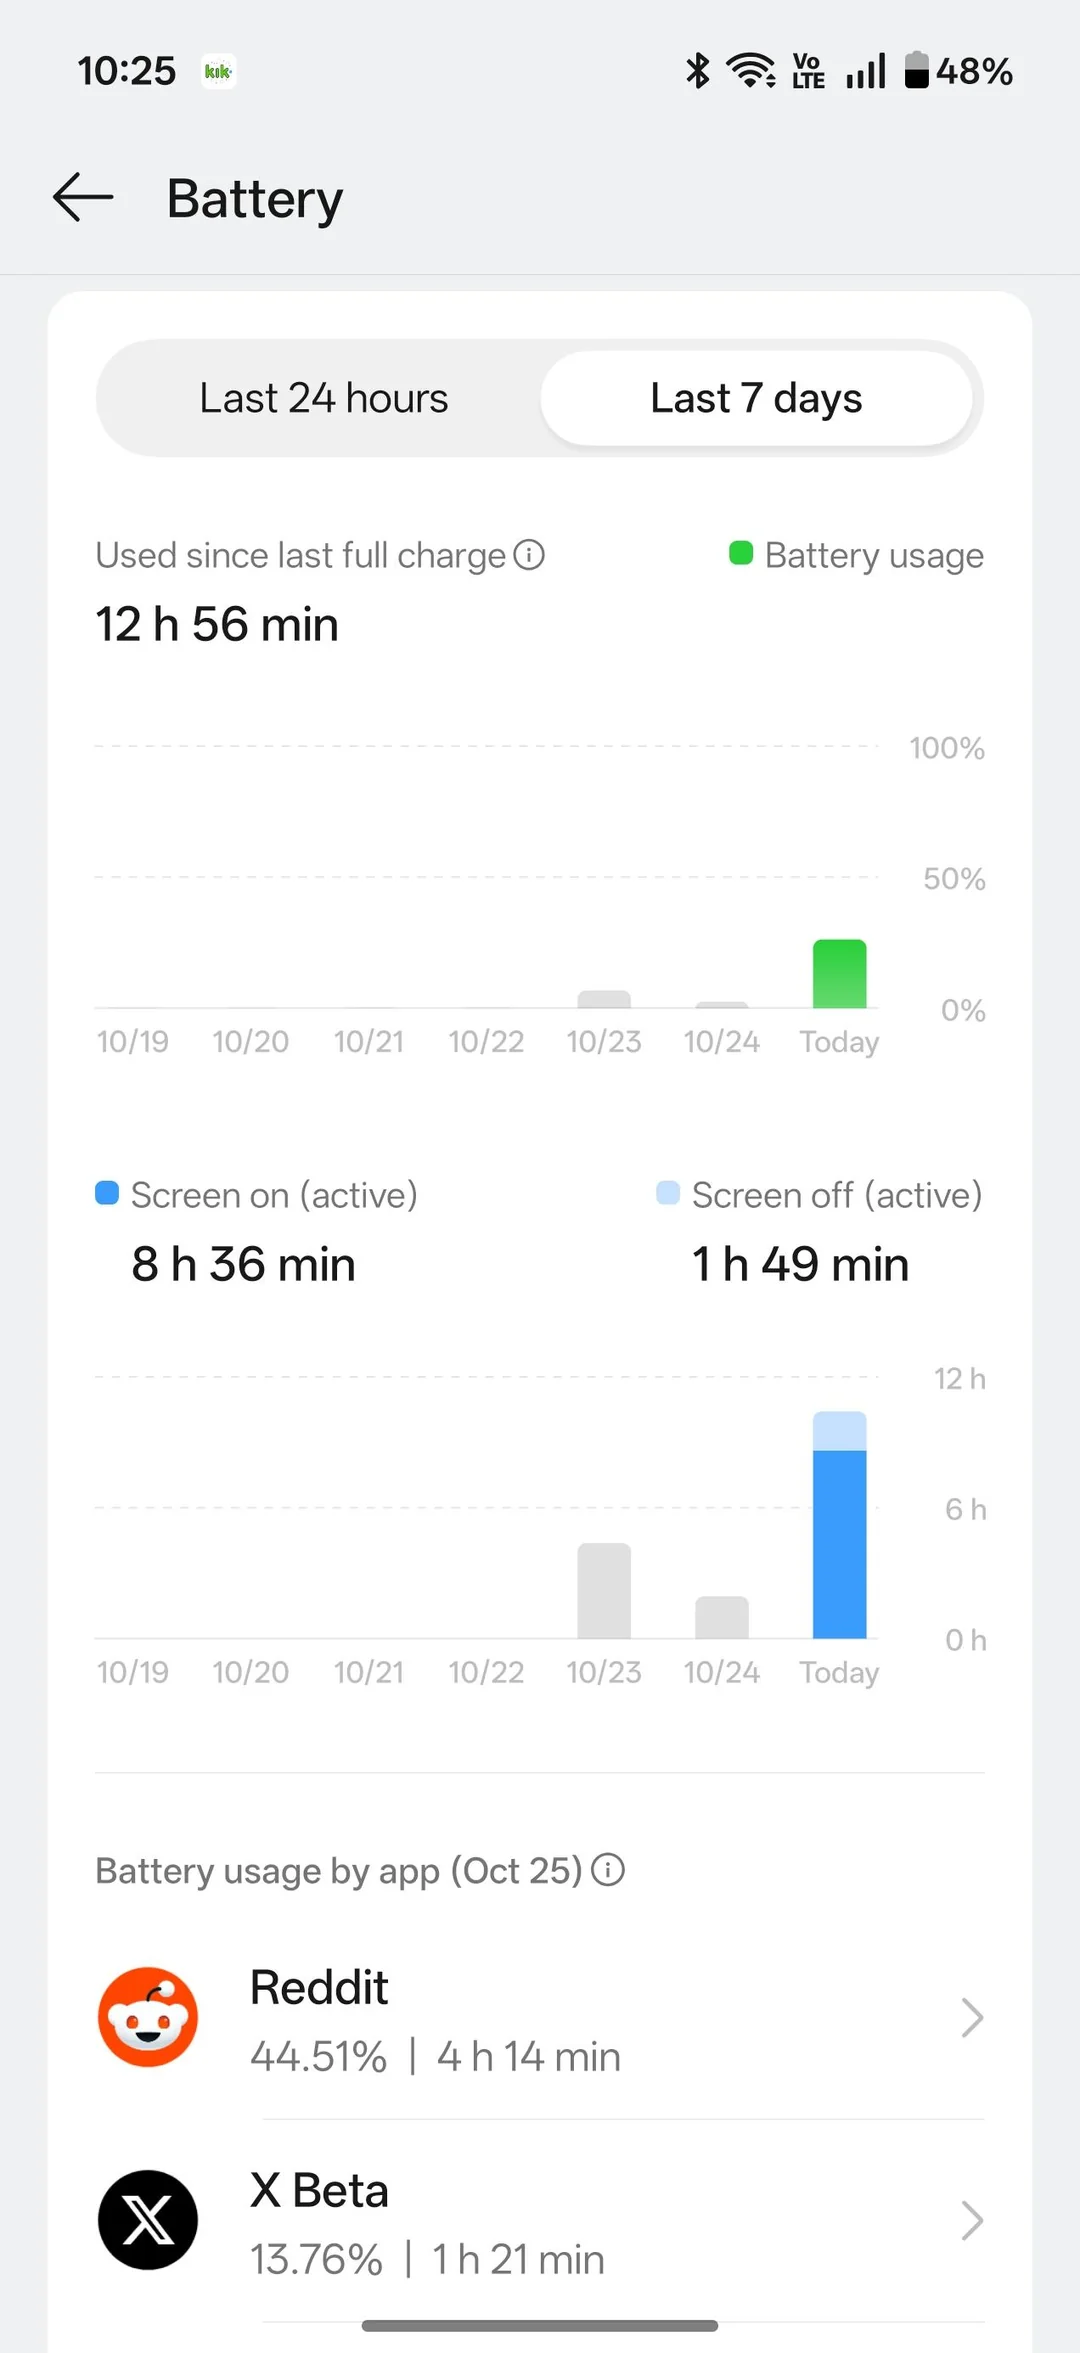Tap the X Beta app icon
This screenshot has height=2353, width=1080.
coord(148,2219)
